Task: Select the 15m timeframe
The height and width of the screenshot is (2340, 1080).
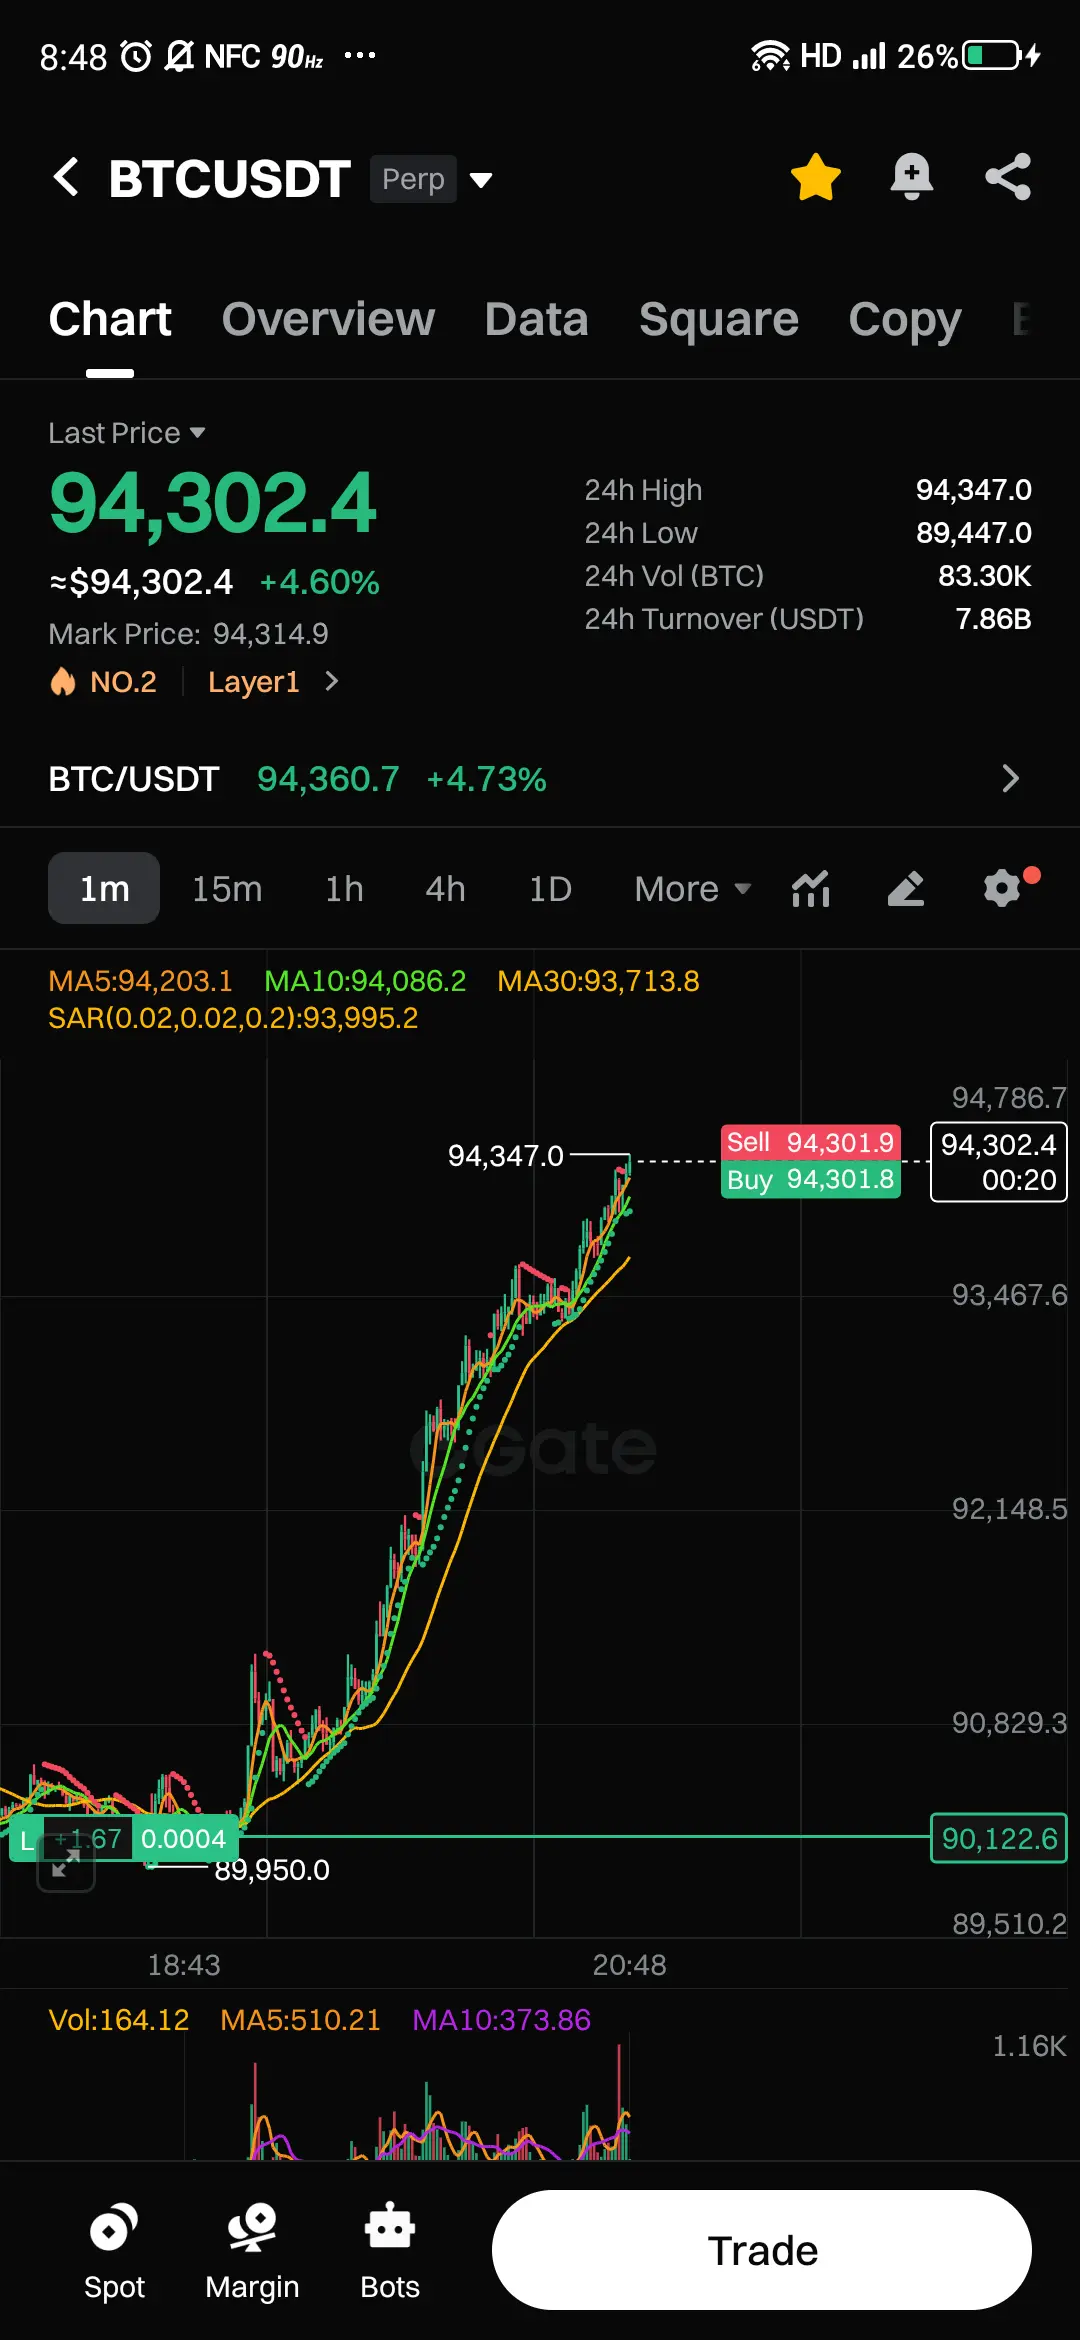Action: 227,889
